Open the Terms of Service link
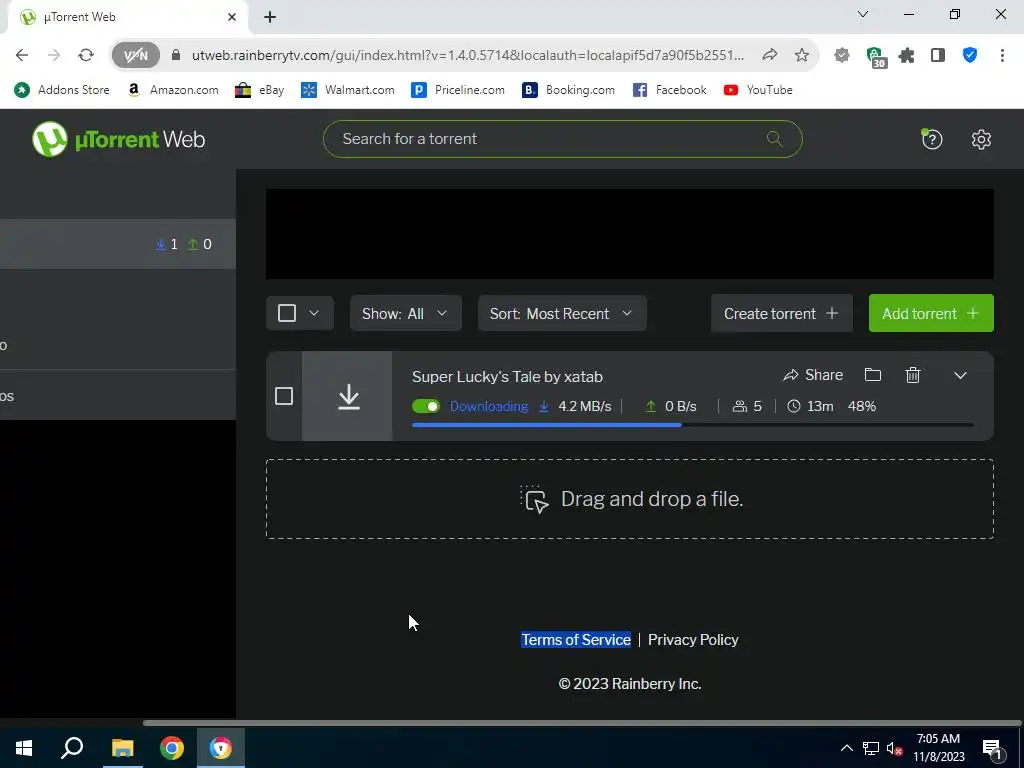This screenshot has width=1024, height=768. tap(576, 640)
